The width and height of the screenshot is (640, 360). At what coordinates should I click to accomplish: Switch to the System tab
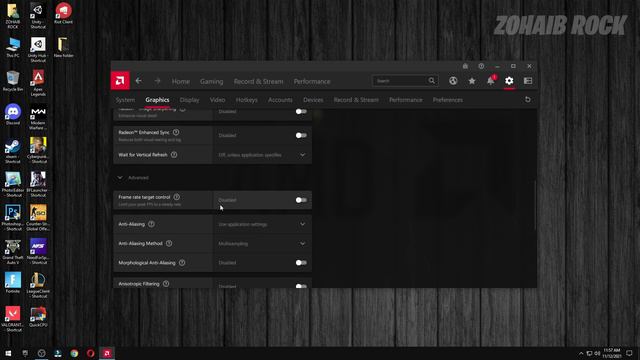[125, 100]
